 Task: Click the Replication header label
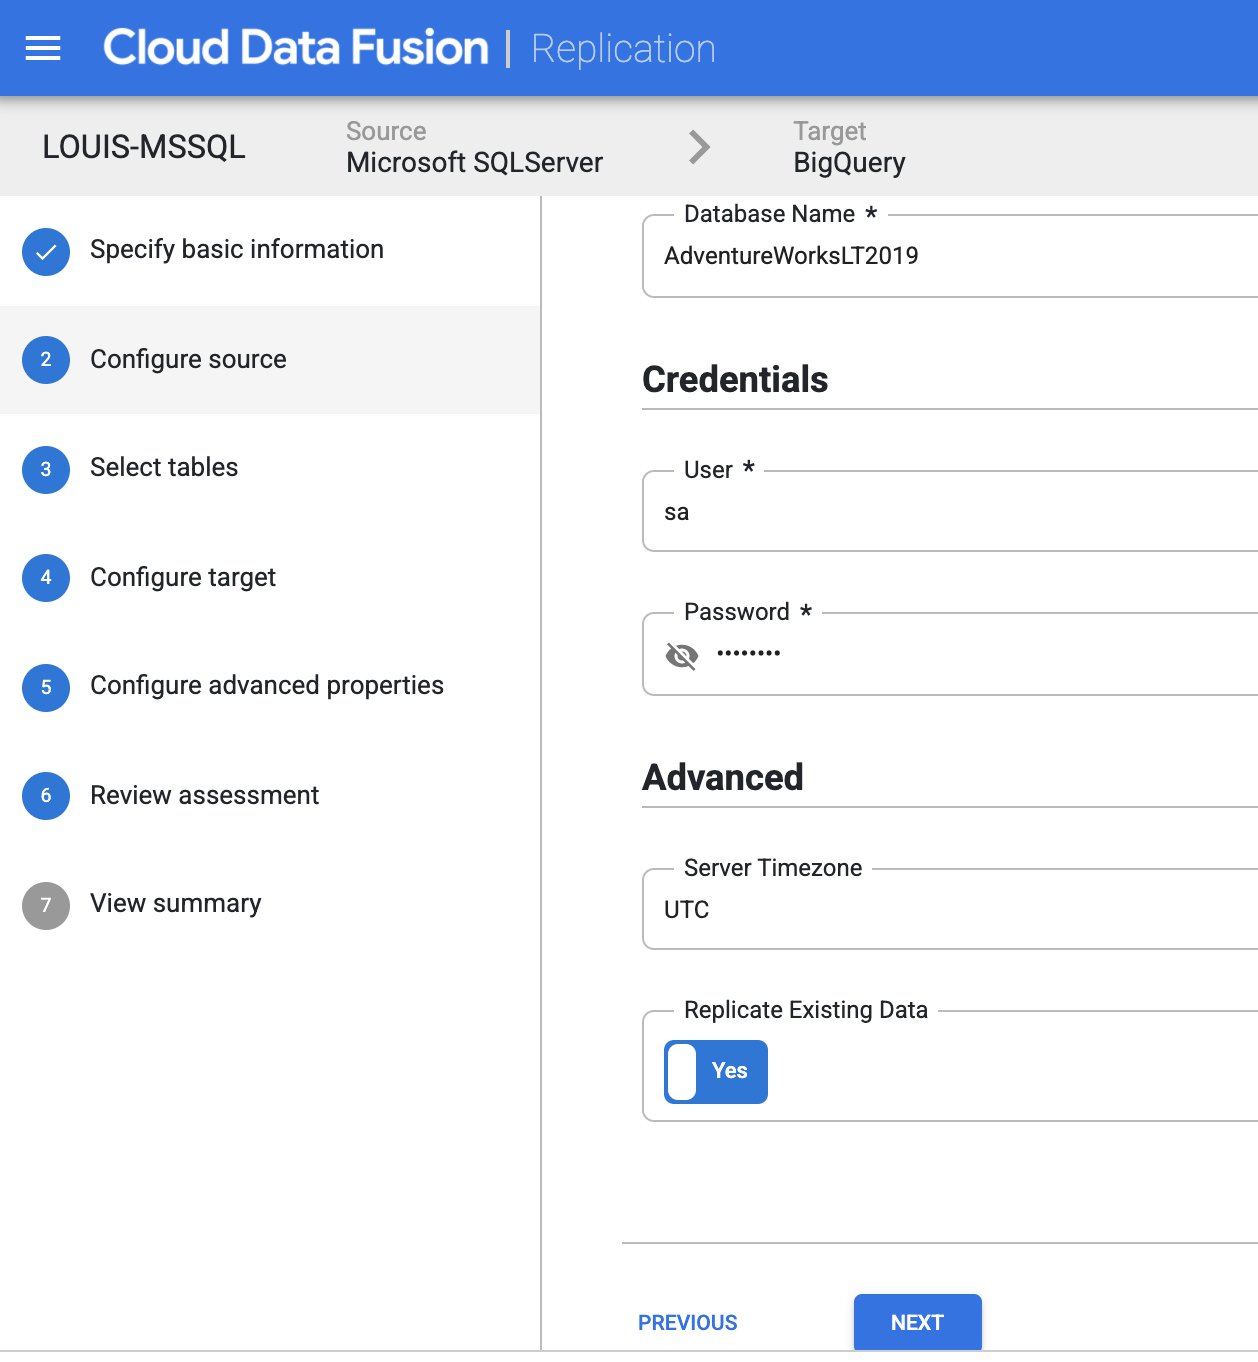pyautogui.click(x=623, y=49)
